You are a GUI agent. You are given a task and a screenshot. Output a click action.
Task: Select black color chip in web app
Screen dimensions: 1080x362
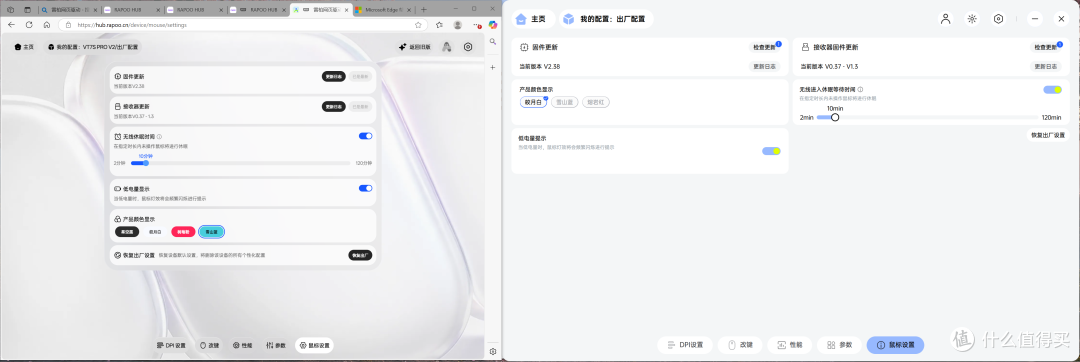(x=127, y=232)
